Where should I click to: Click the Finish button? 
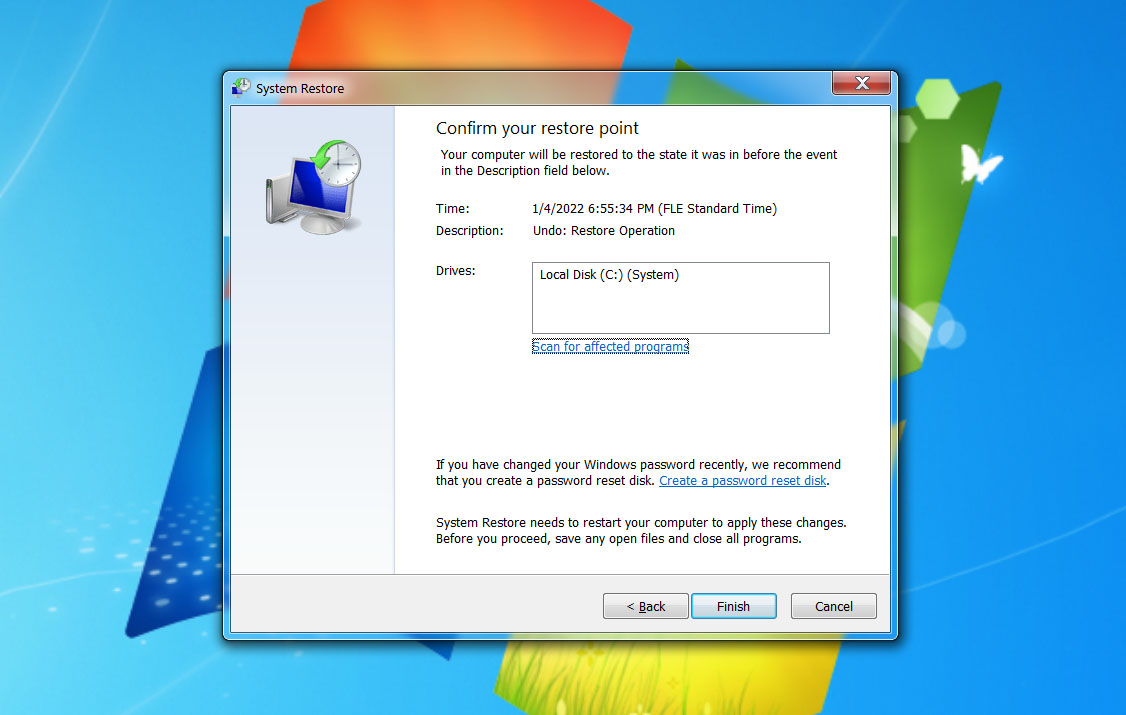(733, 606)
